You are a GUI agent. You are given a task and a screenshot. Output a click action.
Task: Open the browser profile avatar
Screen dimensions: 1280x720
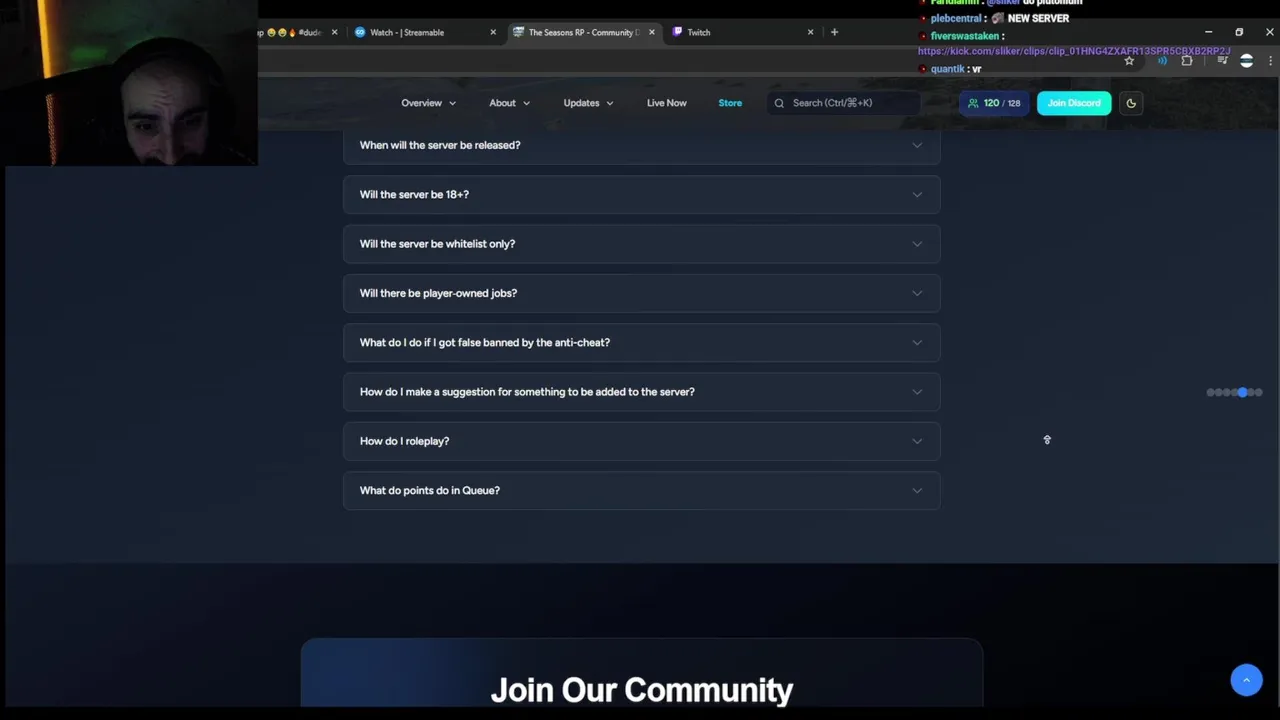tap(1246, 61)
